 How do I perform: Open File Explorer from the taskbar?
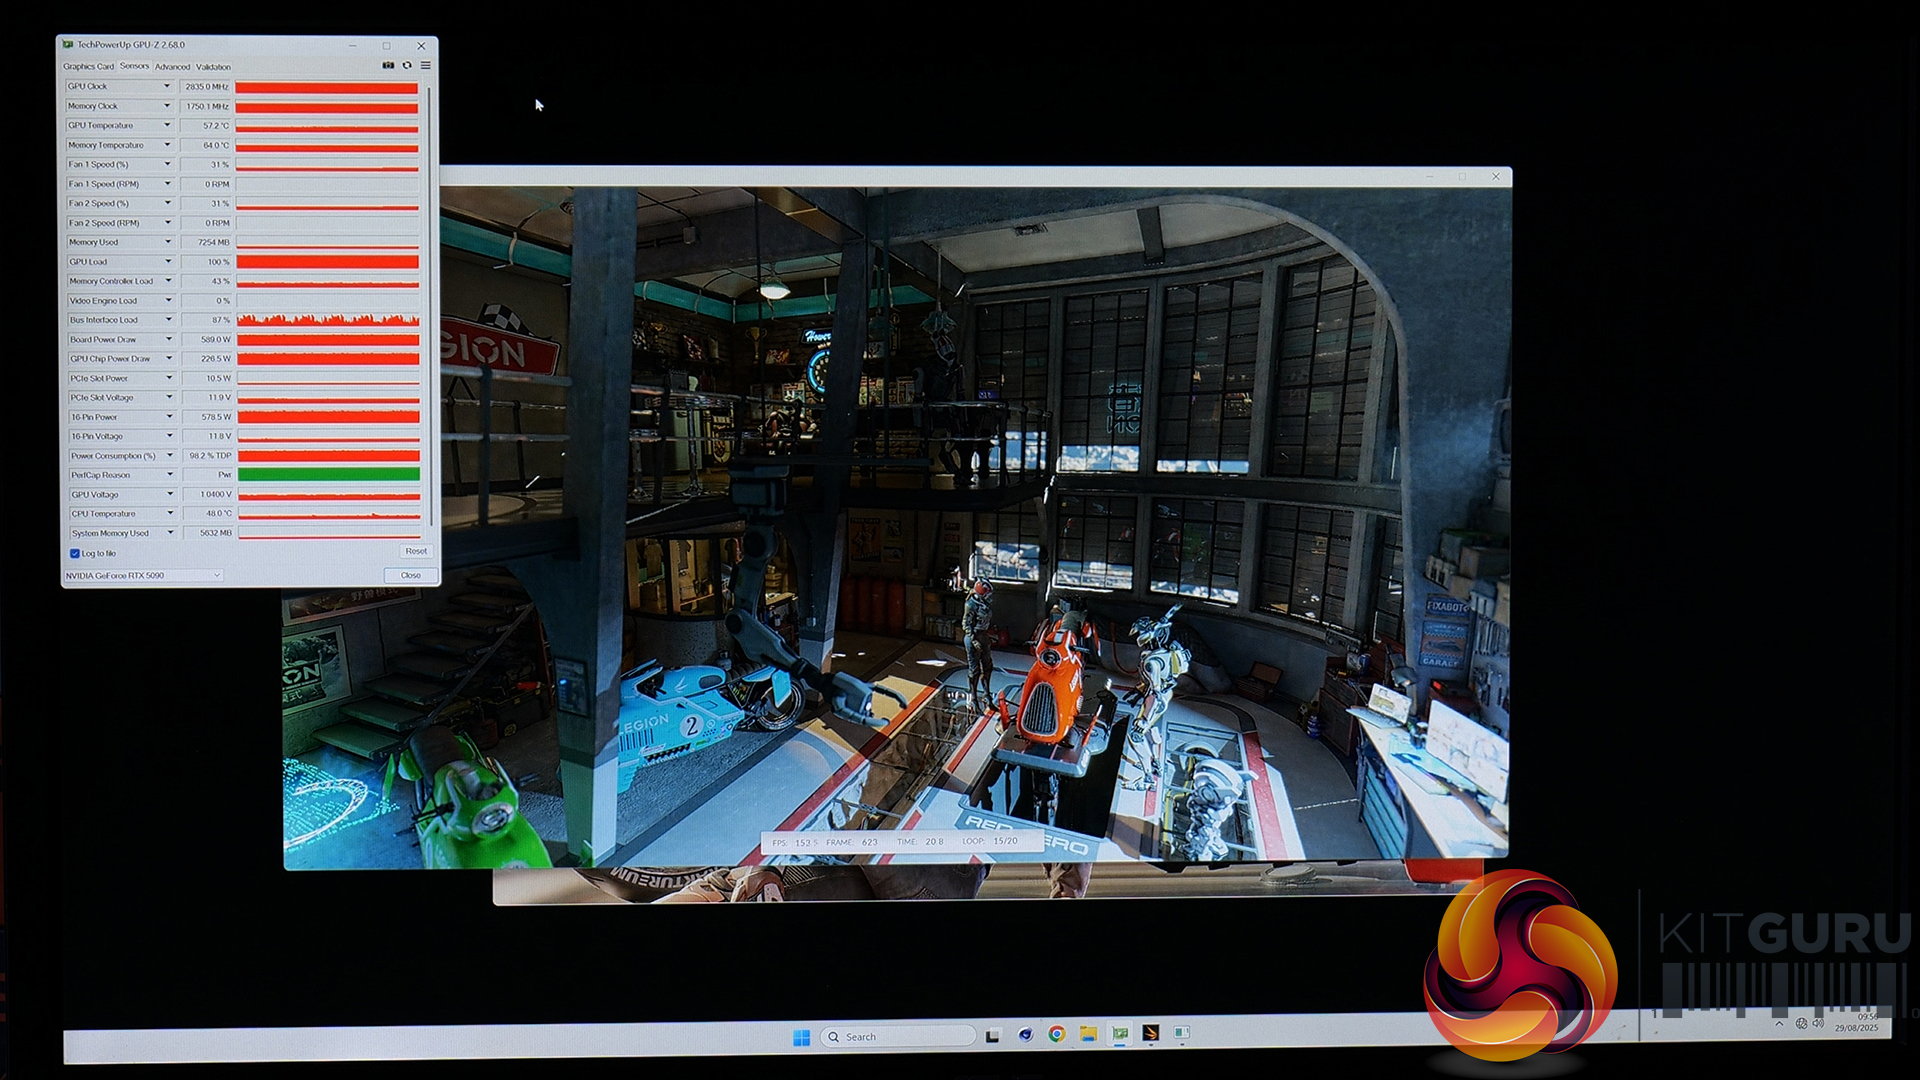tap(1088, 1034)
